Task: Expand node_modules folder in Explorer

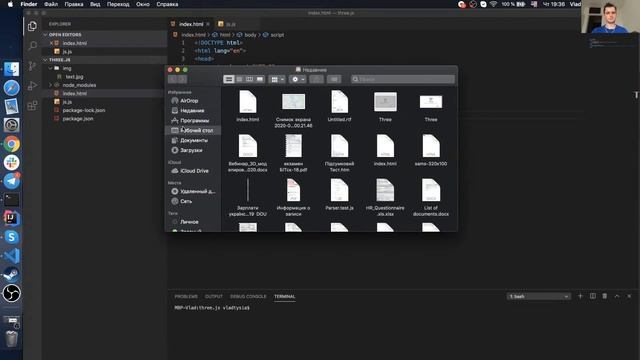Action: click(51, 85)
